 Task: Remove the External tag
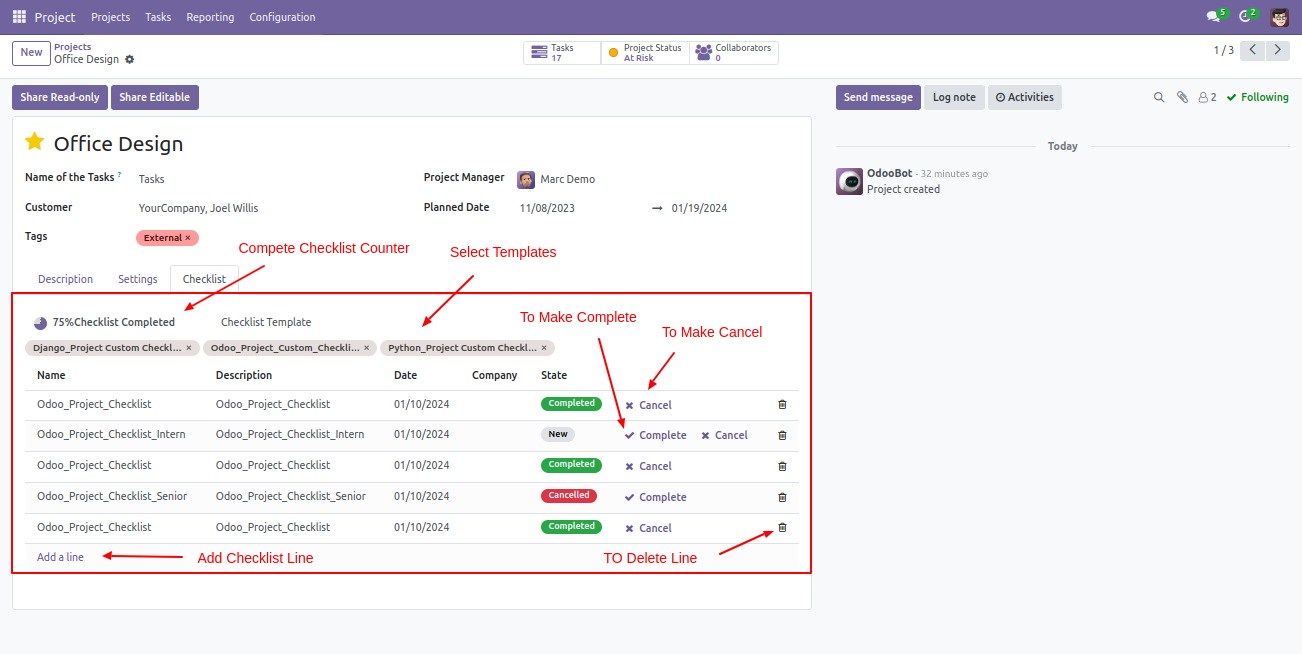point(188,238)
